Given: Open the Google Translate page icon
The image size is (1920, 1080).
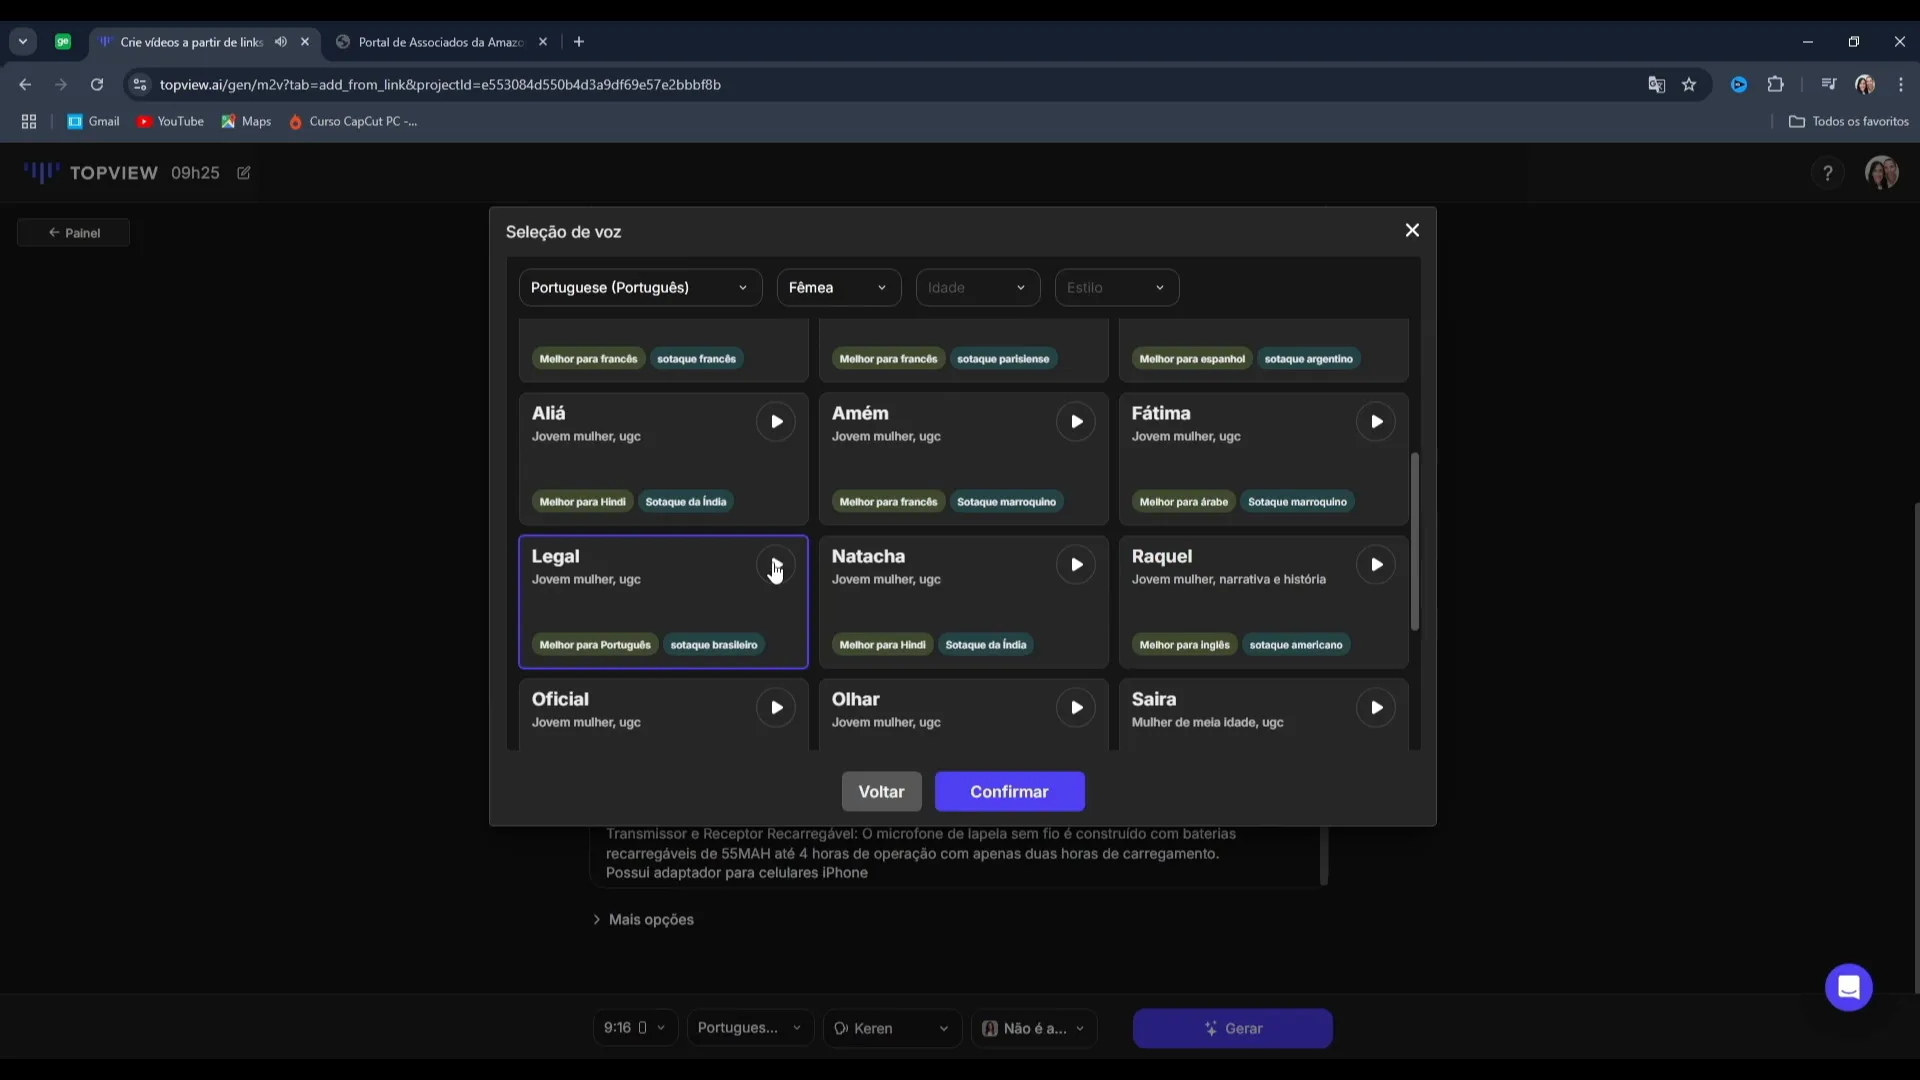Looking at the screenshot, I should pyautogui.click(x=1656, y=85).
